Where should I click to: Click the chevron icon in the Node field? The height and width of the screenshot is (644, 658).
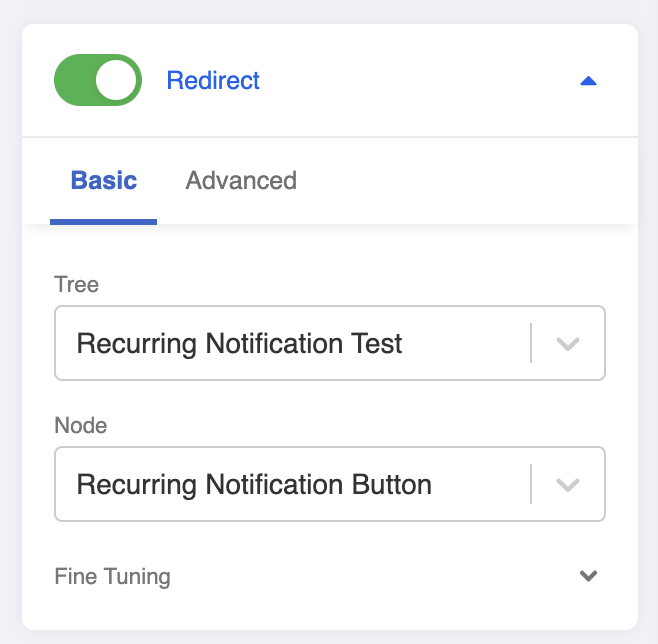[x=568, y=485]
